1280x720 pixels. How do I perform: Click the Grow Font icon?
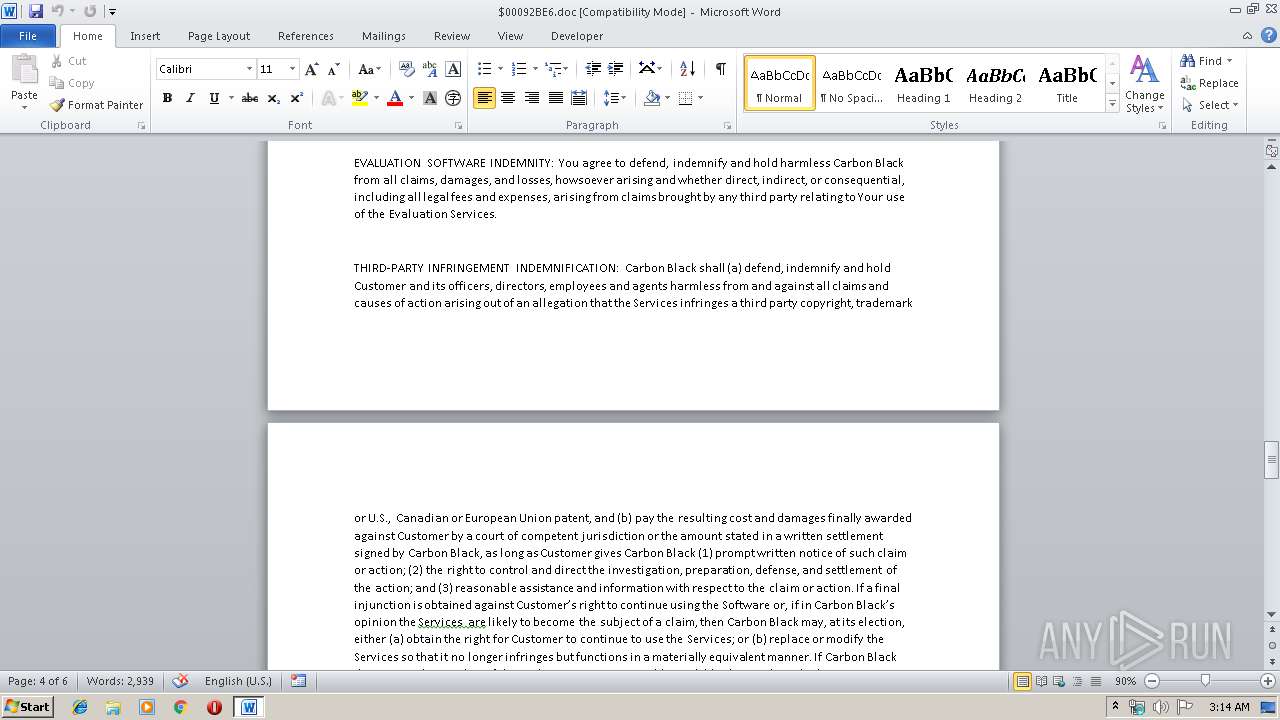coord(312,69)
